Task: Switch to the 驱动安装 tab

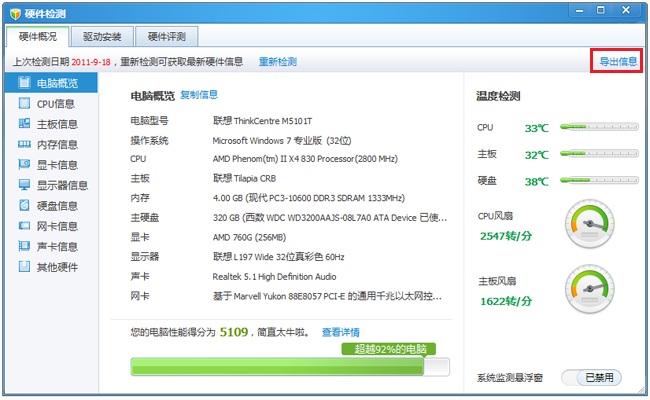Action: point(102,36)
